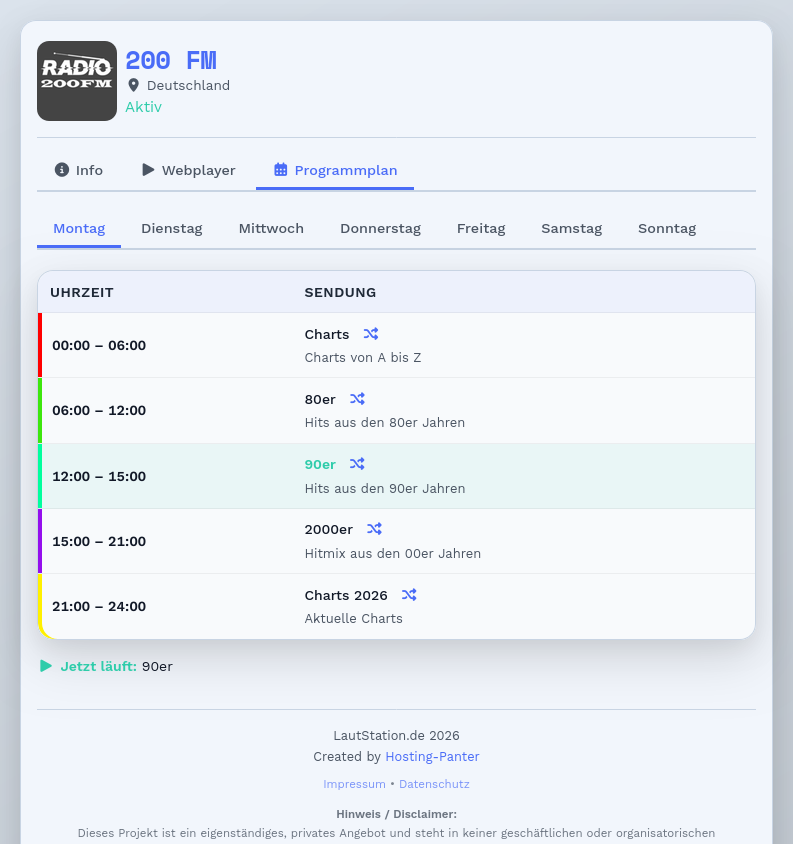Click the Radio 200FM station logo

77,81
